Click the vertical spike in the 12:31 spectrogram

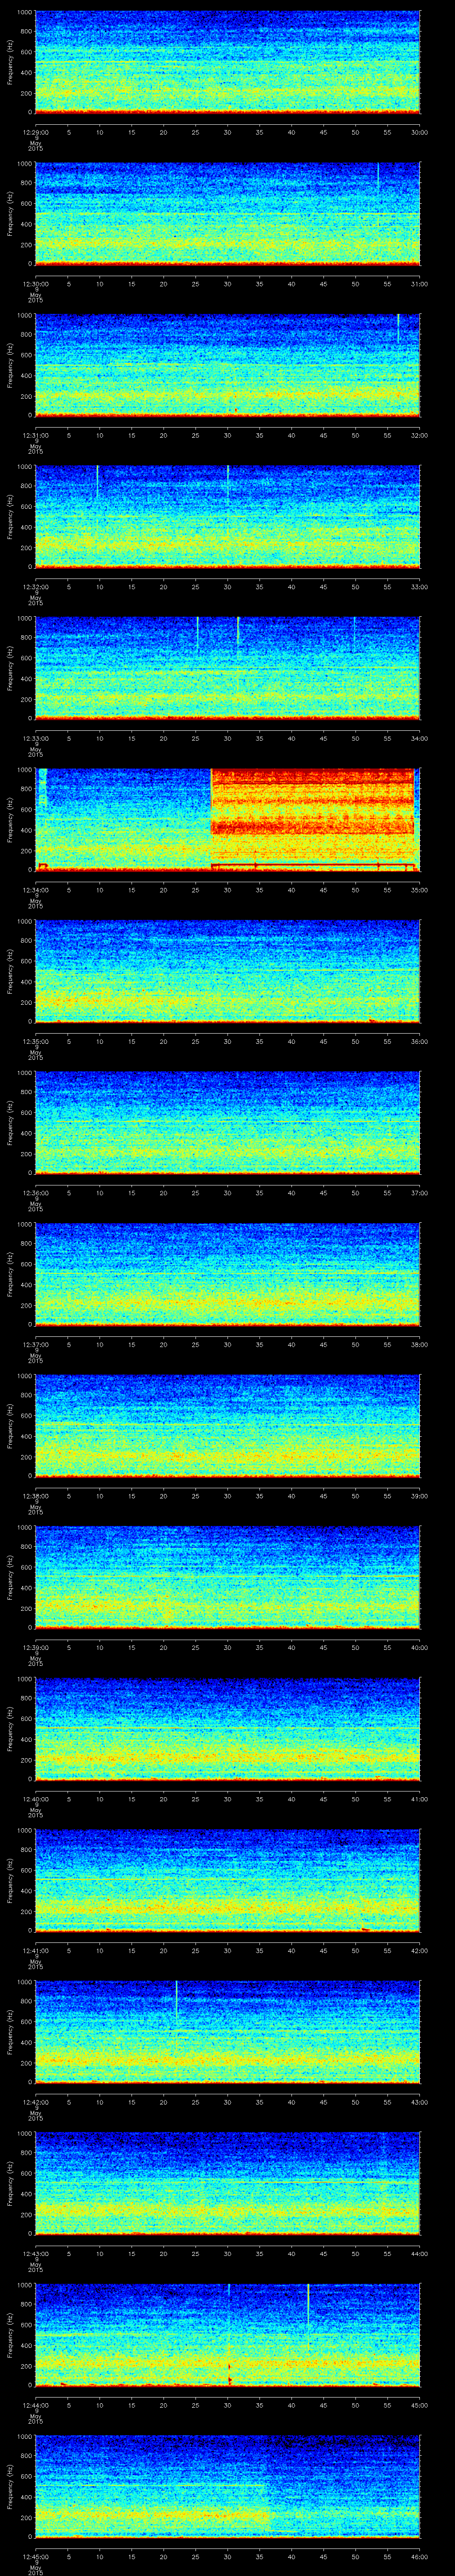pyautogui.click(x=398, y=328)
